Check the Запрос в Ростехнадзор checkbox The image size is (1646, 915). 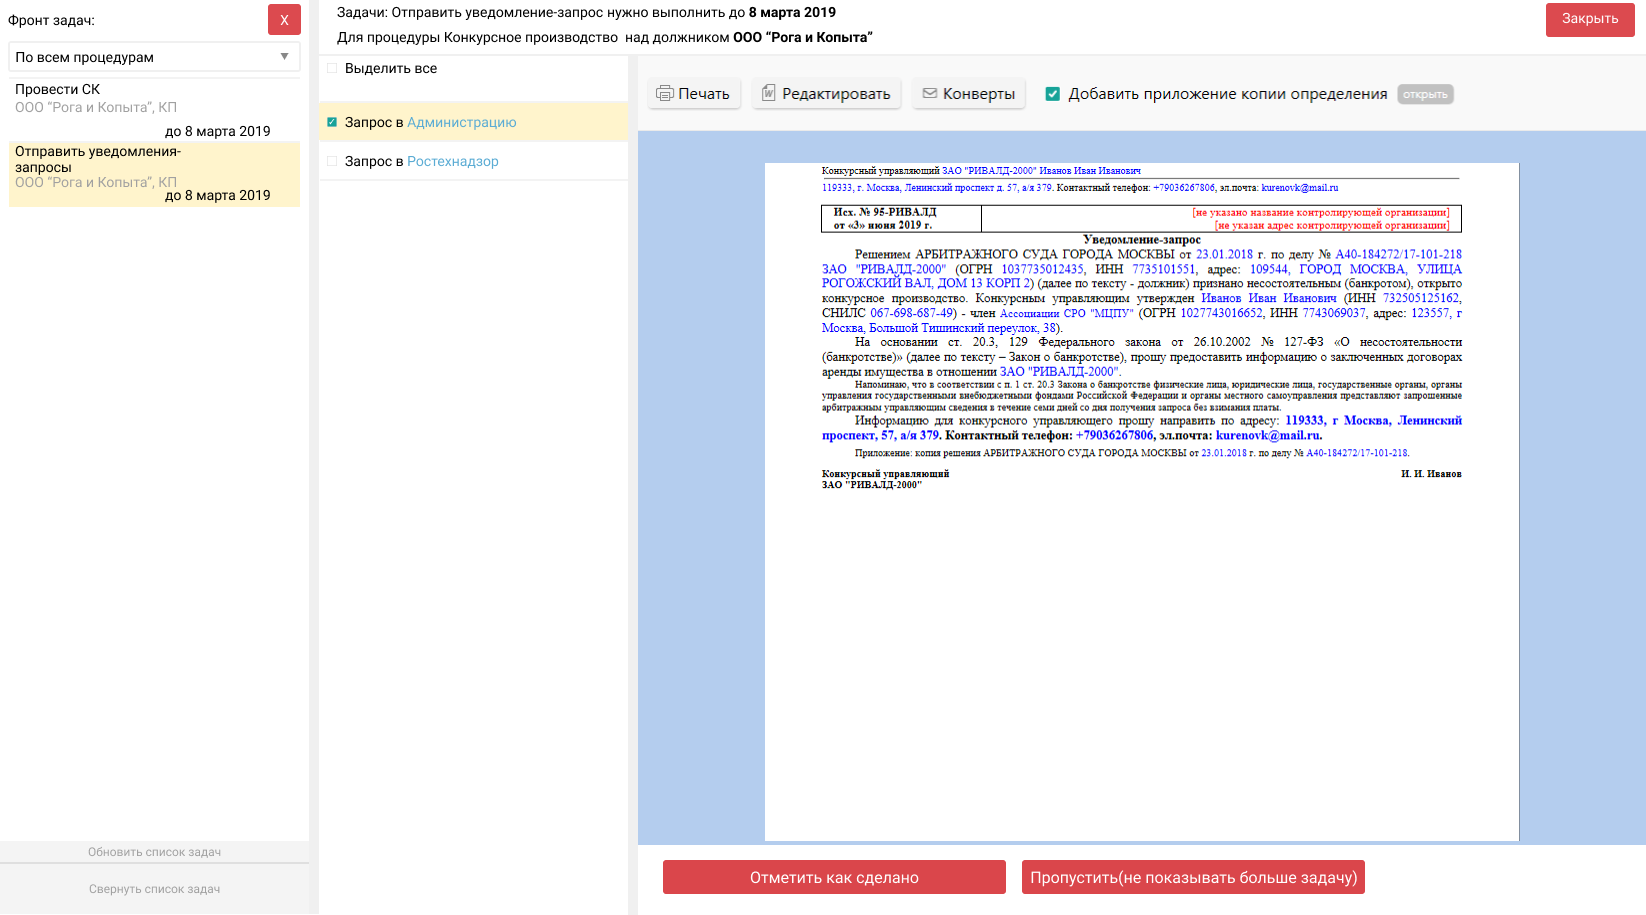(x=332, y=161)
